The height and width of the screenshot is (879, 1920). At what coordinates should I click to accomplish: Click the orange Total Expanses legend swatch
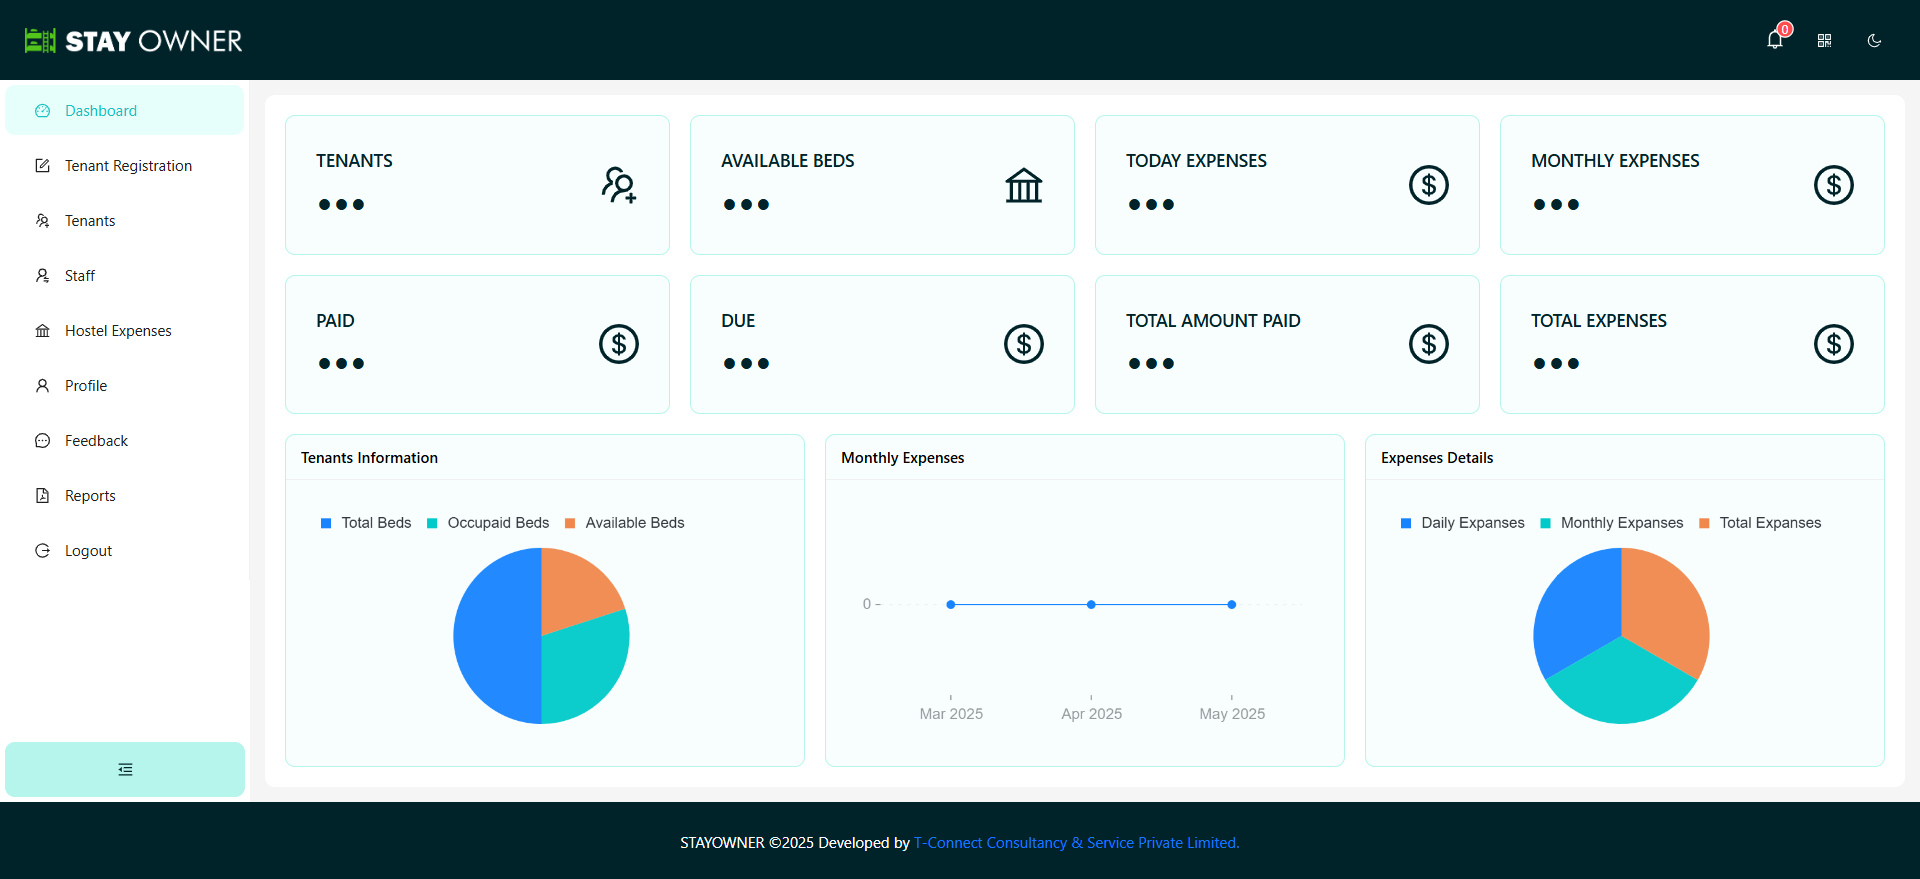(1704, 523)
